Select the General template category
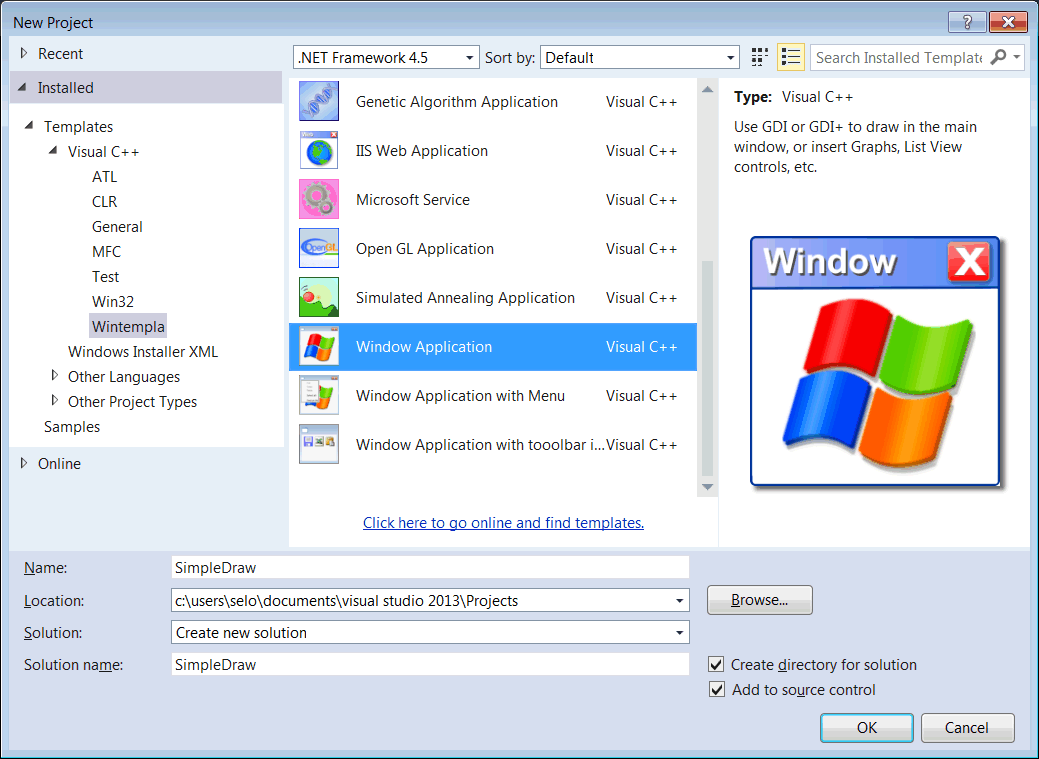The width and height of the screenshot is (1039, 759). 117,227
